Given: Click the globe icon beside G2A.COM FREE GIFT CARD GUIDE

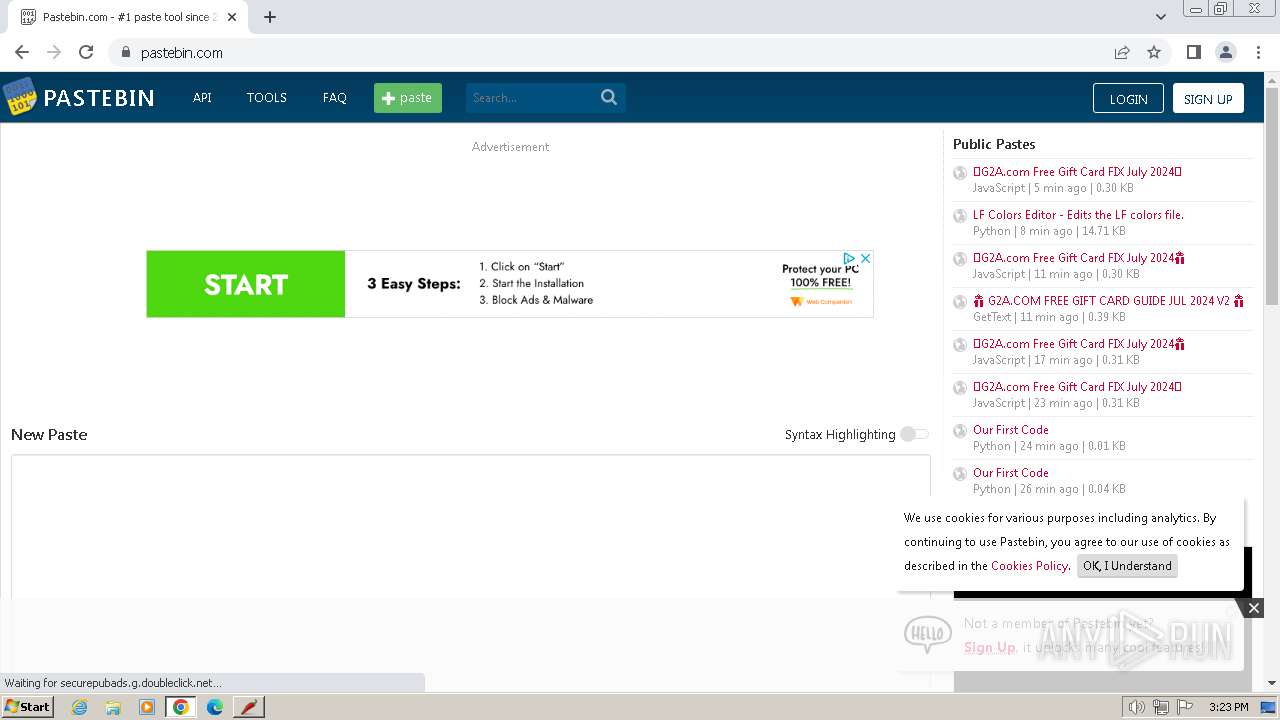Looking at the screenshot, I should (x=960, y=302).
